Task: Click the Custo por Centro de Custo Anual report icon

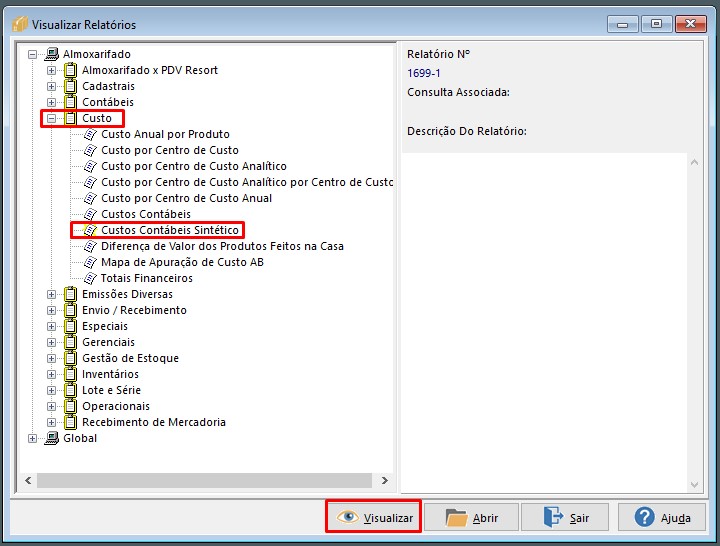Action: pos(90,198)
